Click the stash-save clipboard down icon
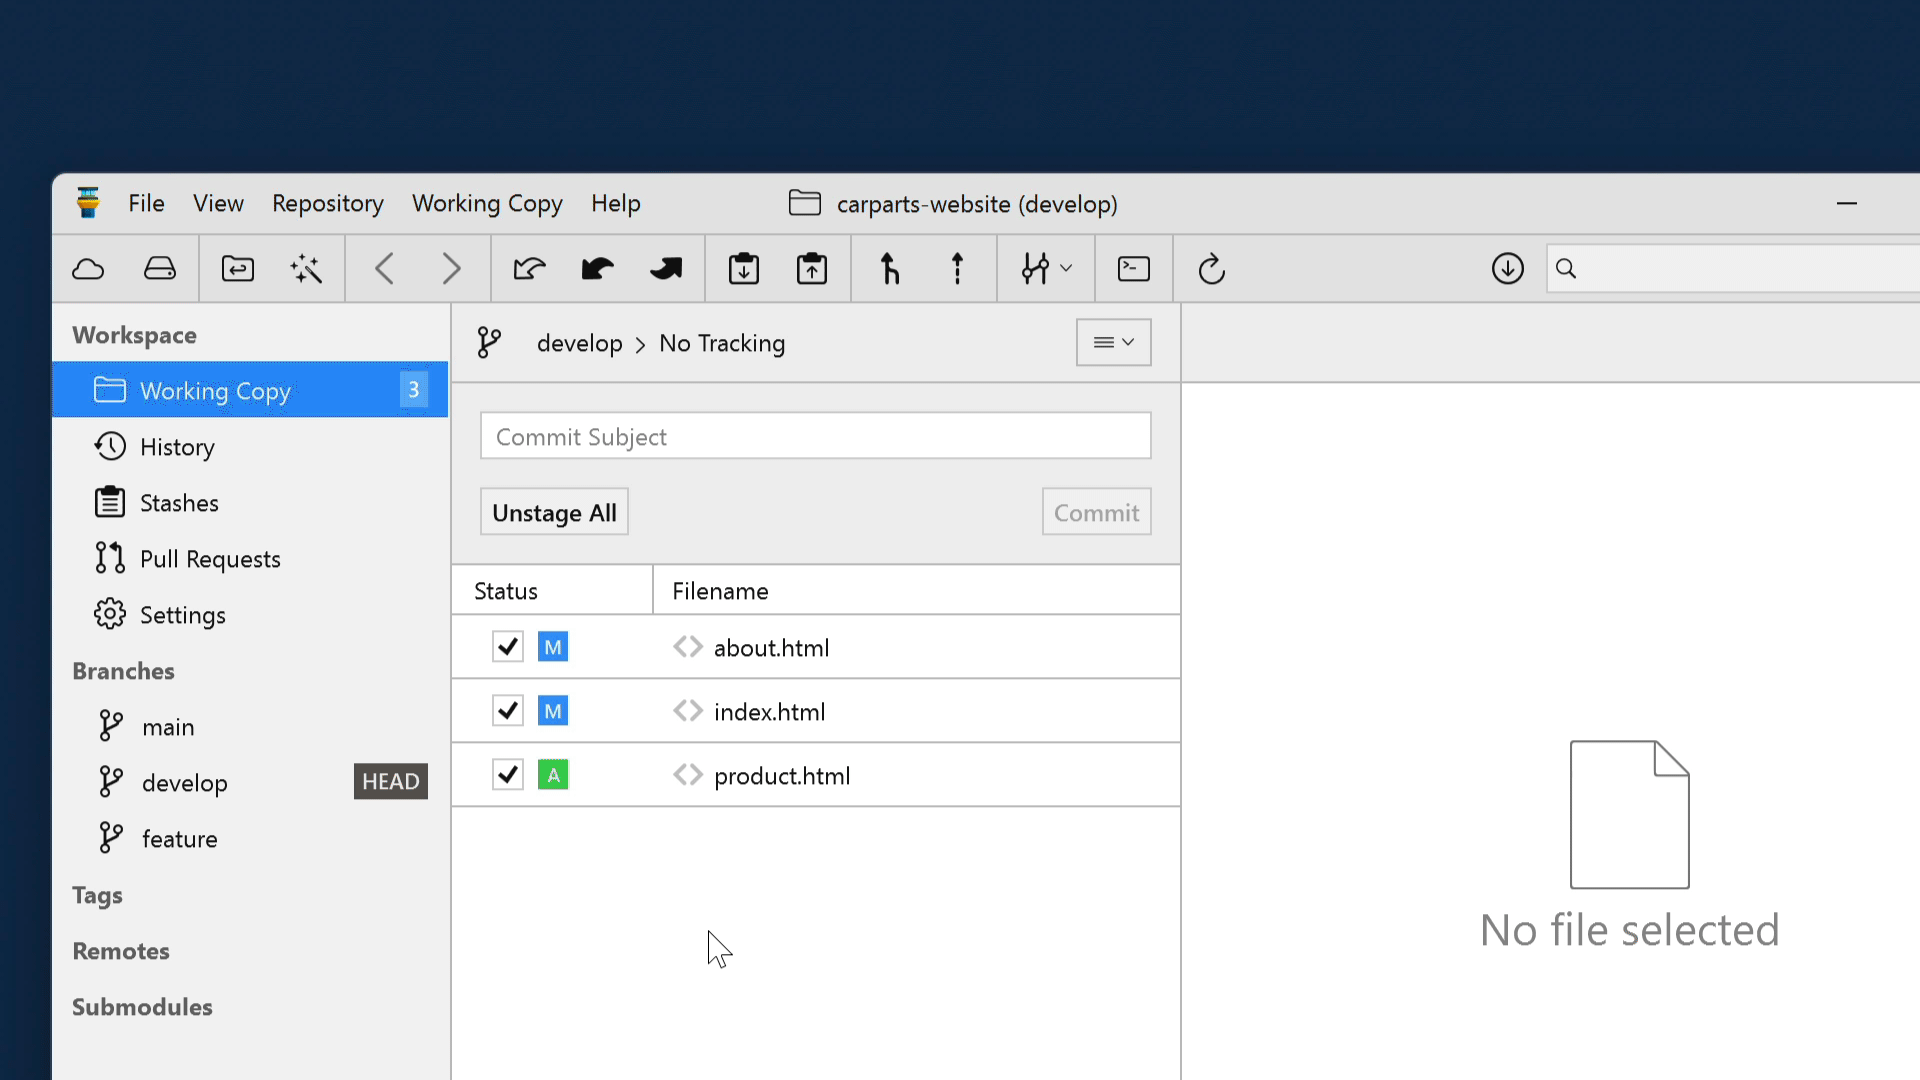Screen dimensions: 1920x1080 (x=744, y=269)
